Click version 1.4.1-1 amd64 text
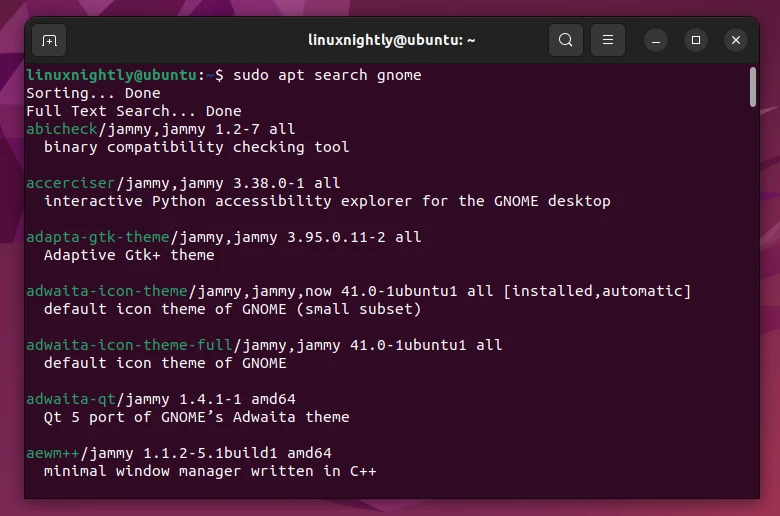Image resolution: width=780 pixels, height=516 pixels. click(237, 399)
